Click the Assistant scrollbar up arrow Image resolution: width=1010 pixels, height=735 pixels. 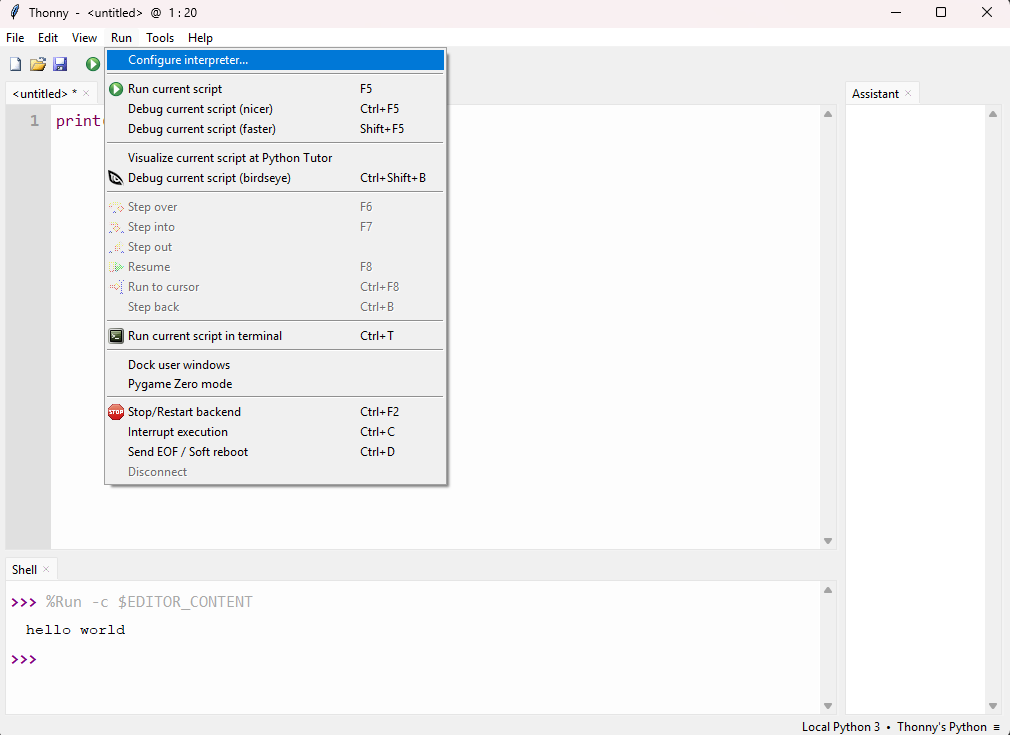pos(993,114)
